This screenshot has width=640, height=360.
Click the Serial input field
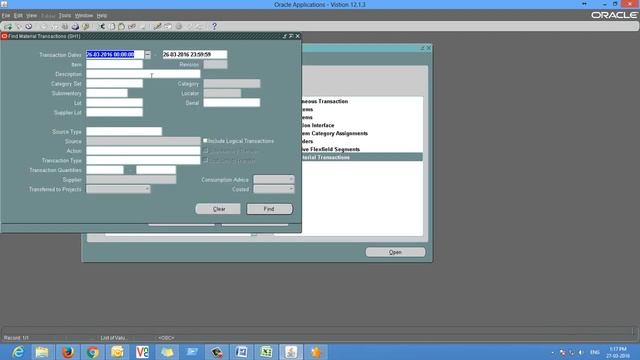231,103
